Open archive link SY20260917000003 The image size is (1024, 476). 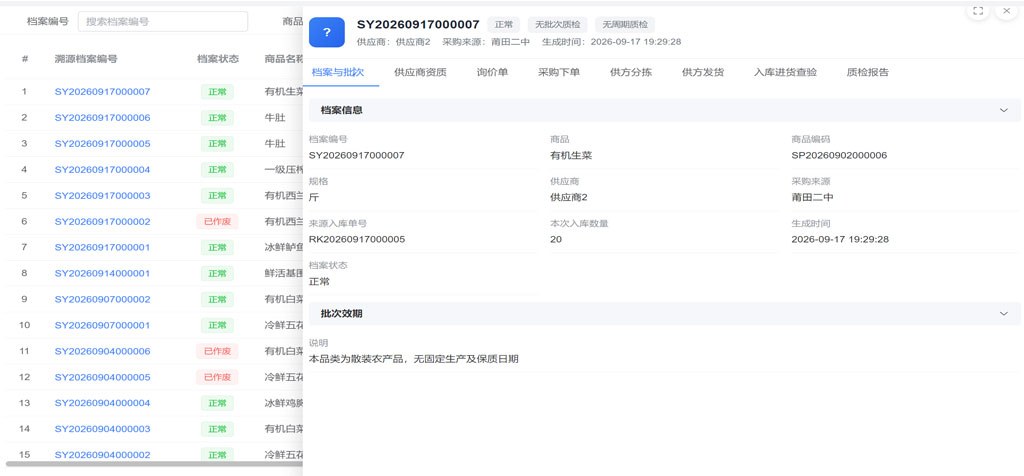[x=103, y=196]
